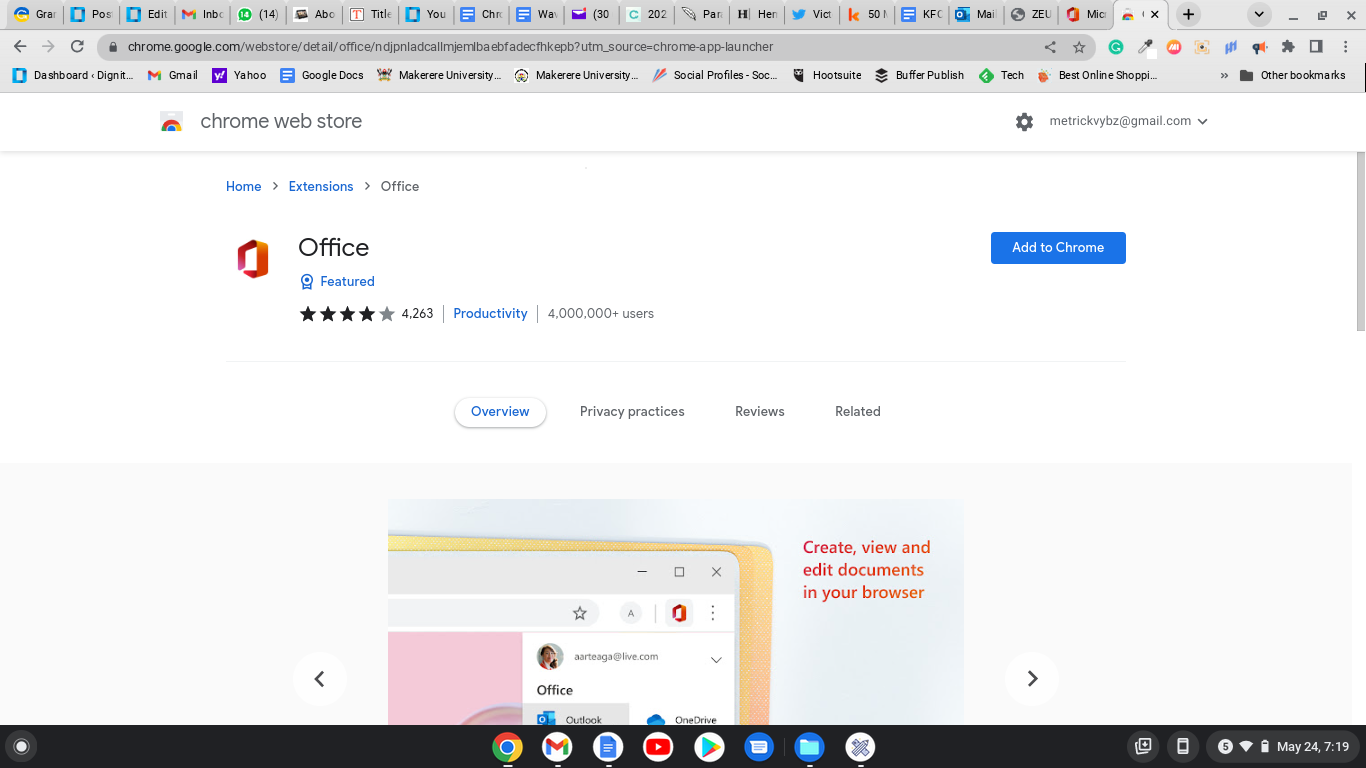
Task: Click the blue bars extension icon
Action: pyautogui.click(x=1231, y=47)
